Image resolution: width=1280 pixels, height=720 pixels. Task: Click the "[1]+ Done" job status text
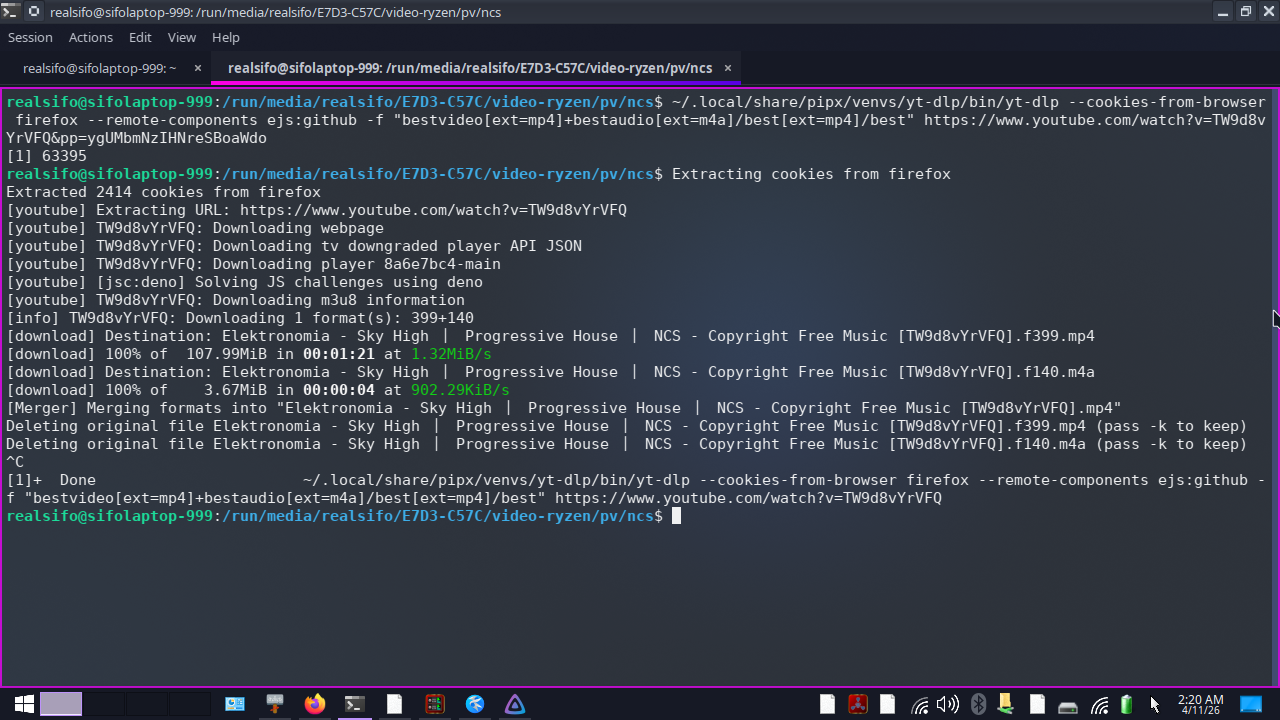51,480
